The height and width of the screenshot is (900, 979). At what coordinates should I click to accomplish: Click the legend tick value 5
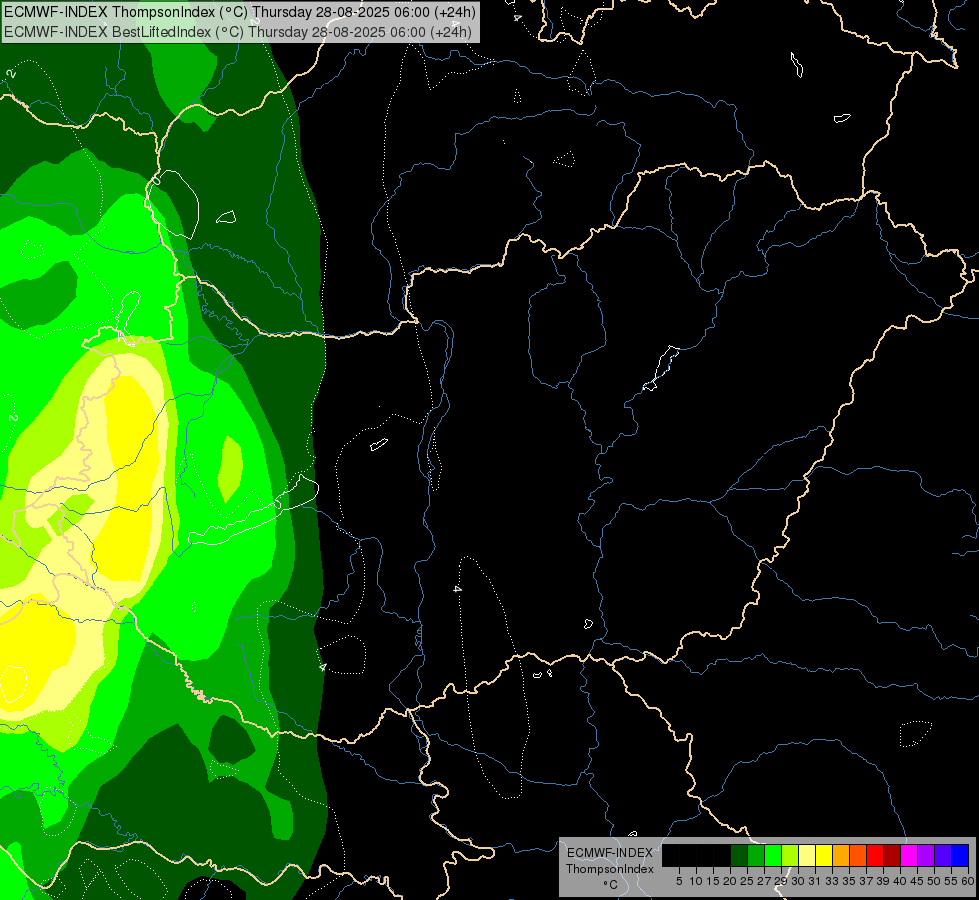tap(679, 881)
